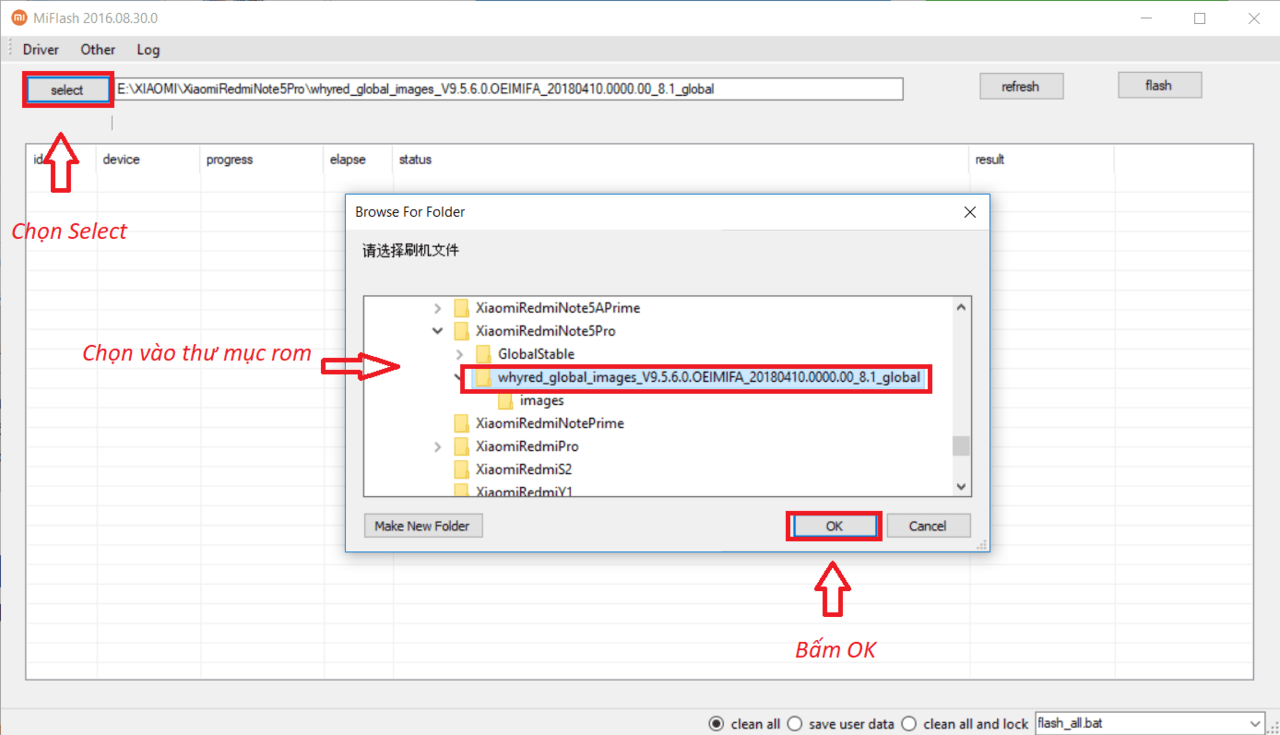Click the images folder icon
The height and width of the screenshot is (735, 1280).
[505, 401]
